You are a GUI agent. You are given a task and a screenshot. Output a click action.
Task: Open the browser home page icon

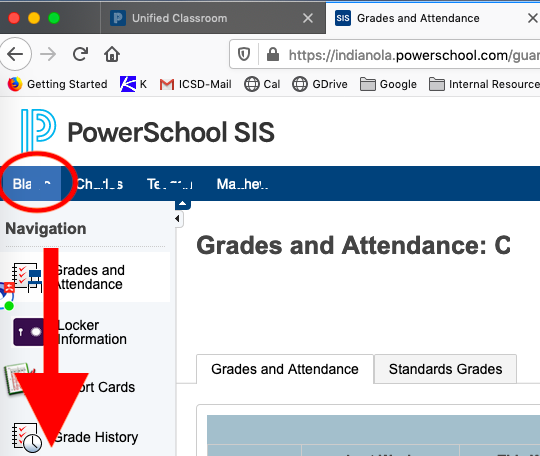(x=112, y=54)
